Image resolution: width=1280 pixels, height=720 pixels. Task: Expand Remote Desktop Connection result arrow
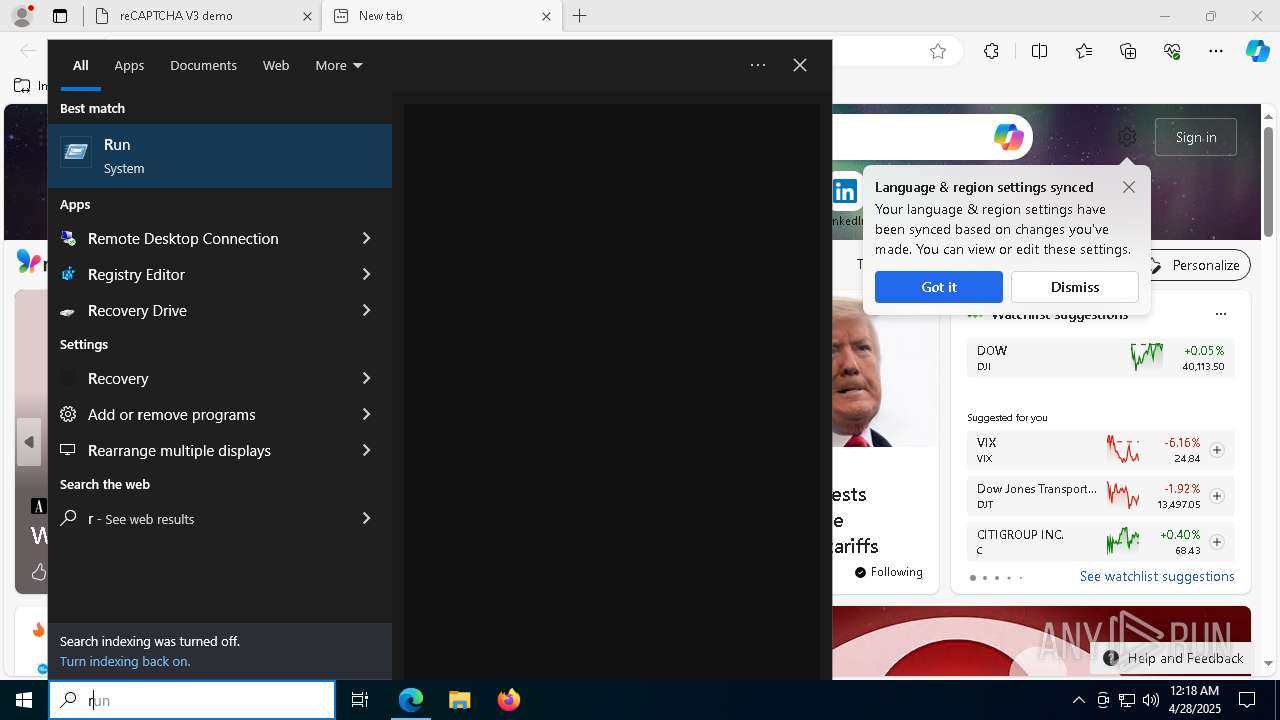click(366, 238)
